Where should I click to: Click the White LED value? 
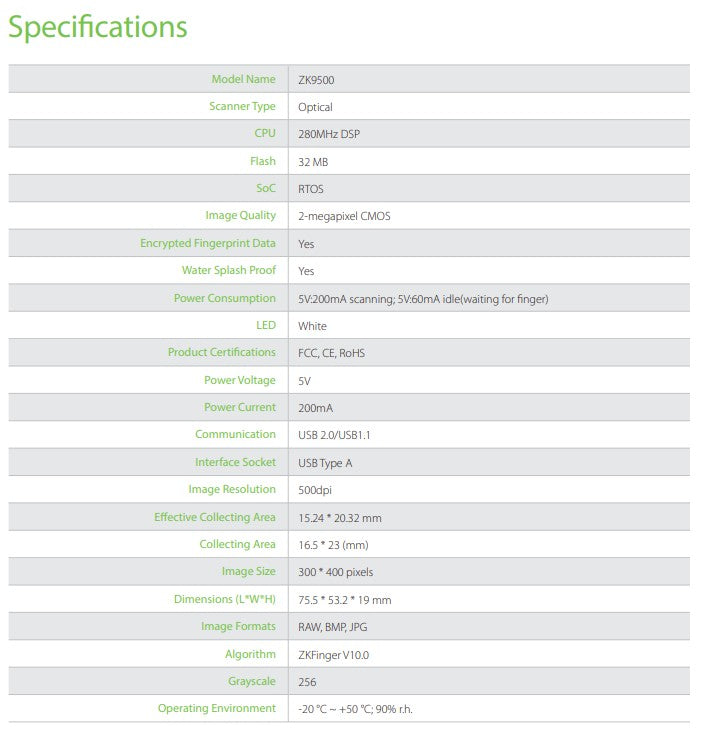[x=312, y=326]
